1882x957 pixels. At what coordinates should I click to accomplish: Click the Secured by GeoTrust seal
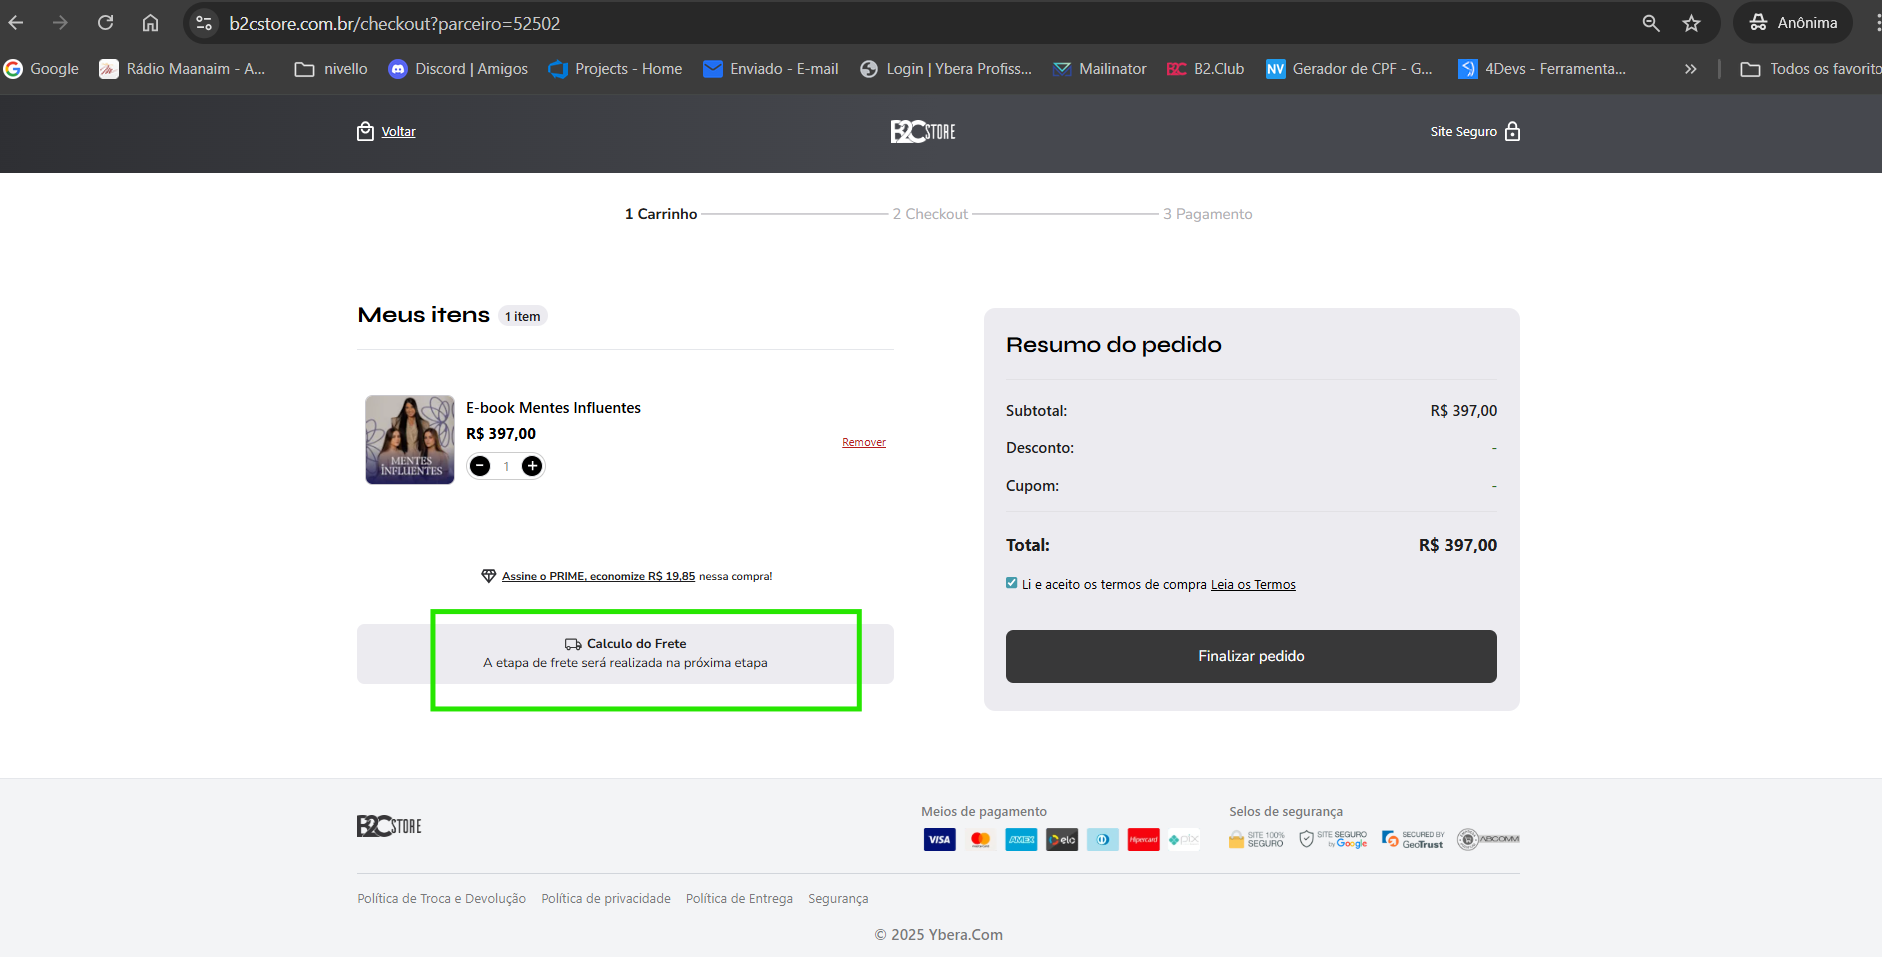pyautogui.click(x=1413, y=840)
